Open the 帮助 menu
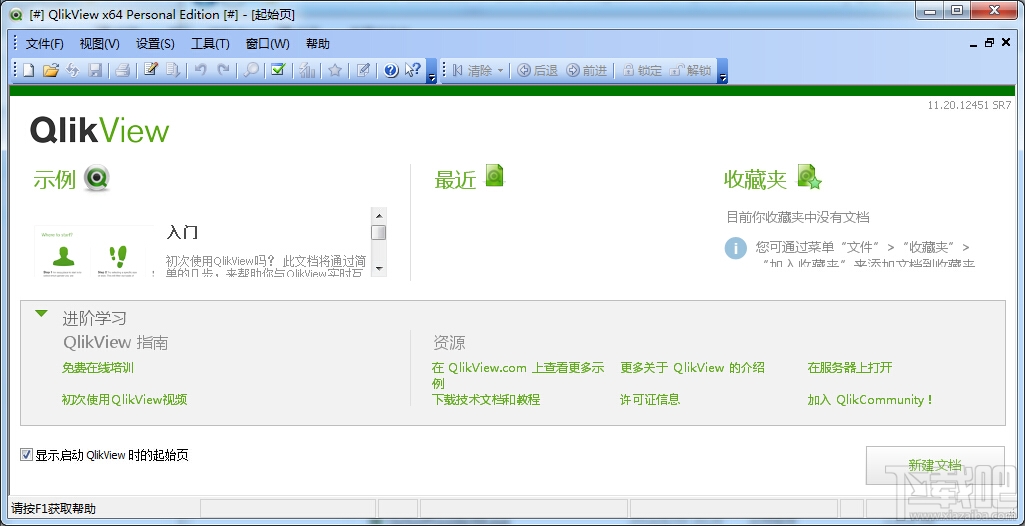 [318, 44]
